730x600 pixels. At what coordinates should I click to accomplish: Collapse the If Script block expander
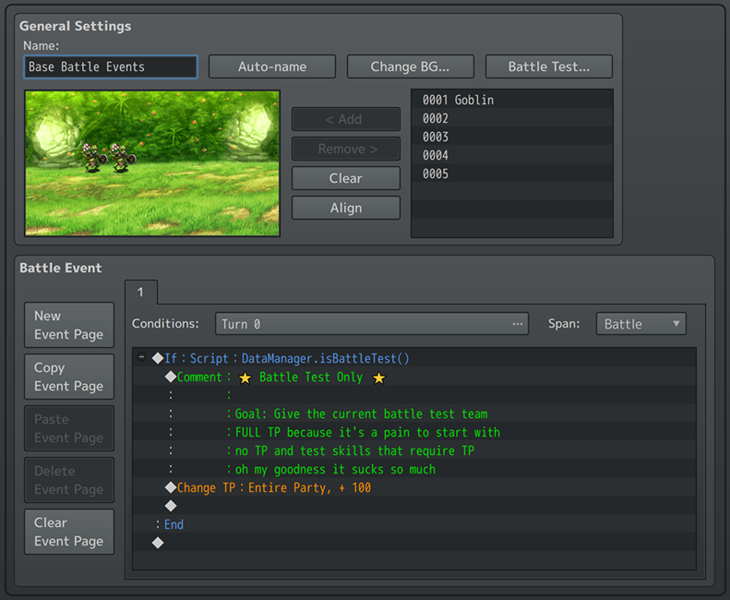[142, 358]
